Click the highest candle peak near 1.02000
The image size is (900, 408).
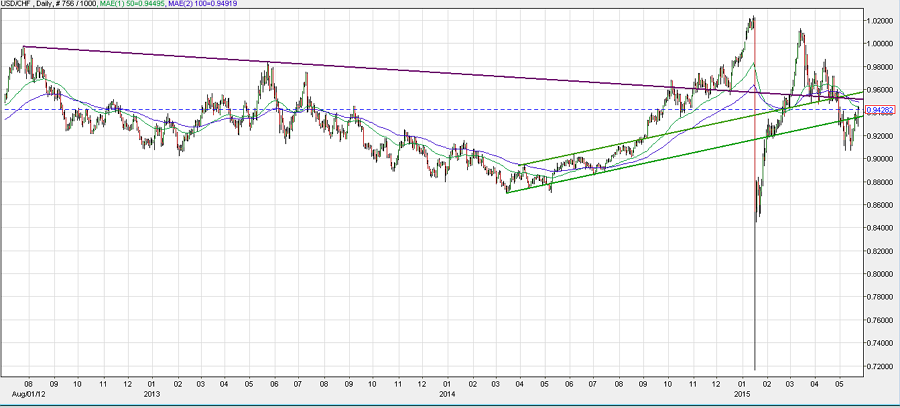click(x=751, y=18)
